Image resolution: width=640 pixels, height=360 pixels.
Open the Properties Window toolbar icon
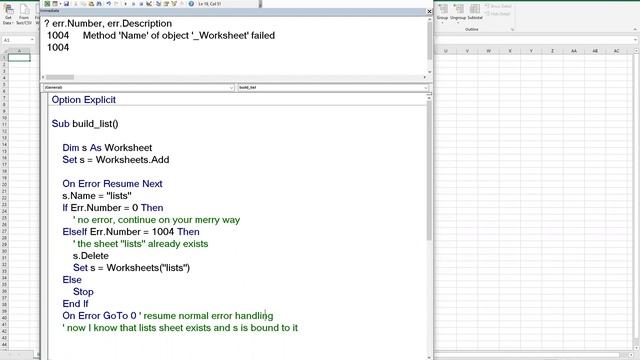[x=166, y=4]
